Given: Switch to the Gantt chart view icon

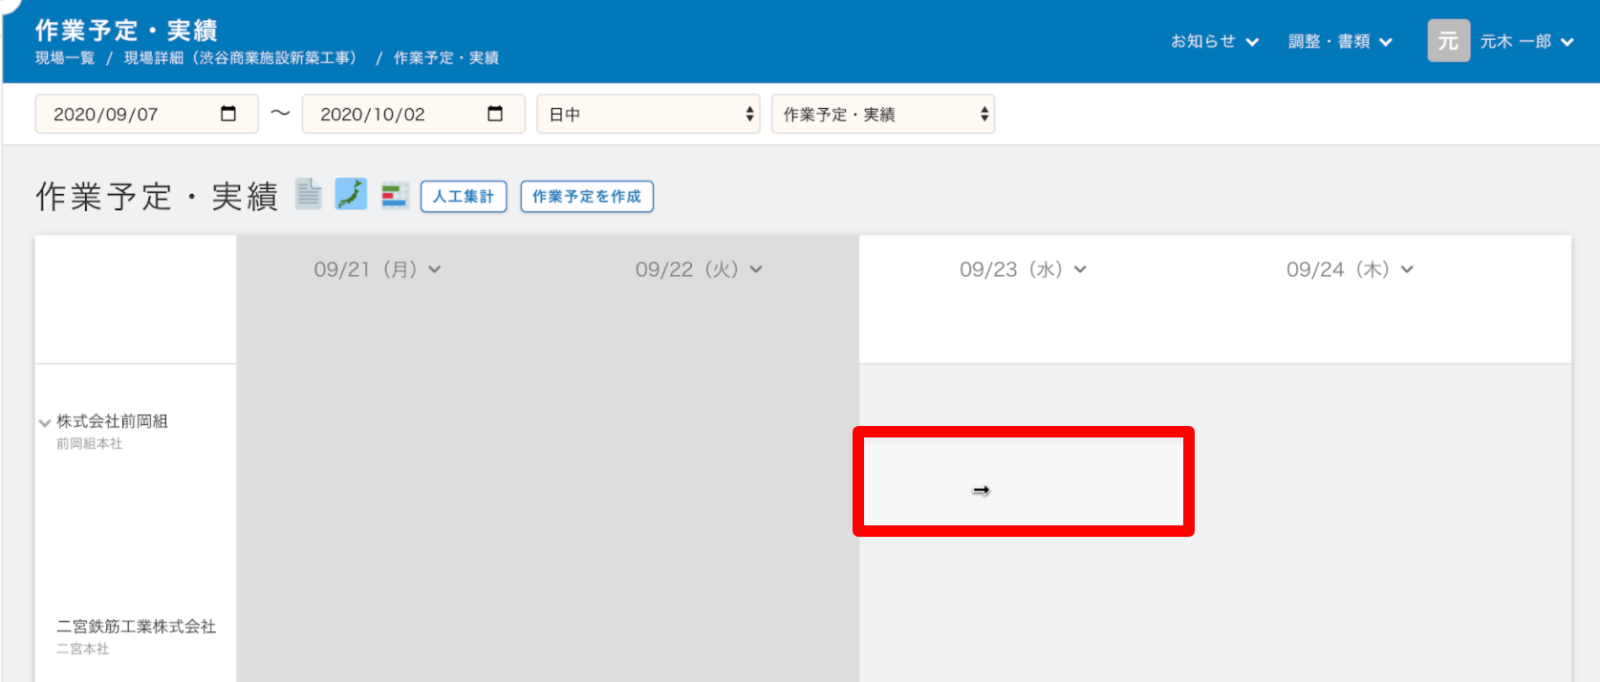Looking at the screenshot, I should pos(395,195).
